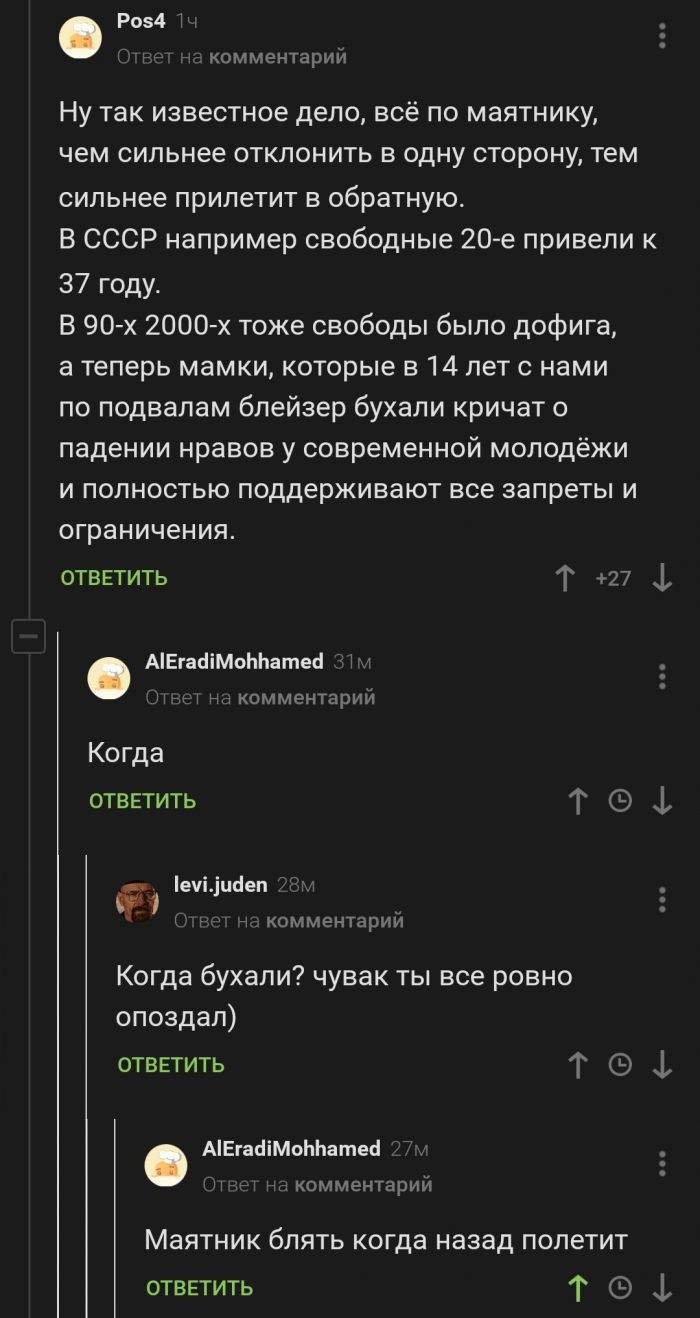Image resolution: width=700 pixels, height=1318 pixels.
Task: Follow 'комментарий' parent link under levi.juden
Action: coord(335,920)
